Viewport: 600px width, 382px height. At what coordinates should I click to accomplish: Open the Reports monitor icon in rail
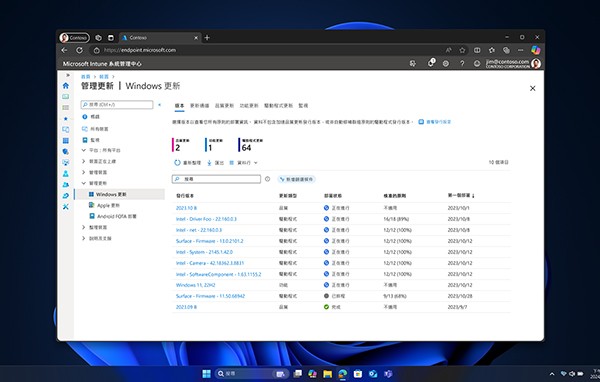click(x=66, y=163)
